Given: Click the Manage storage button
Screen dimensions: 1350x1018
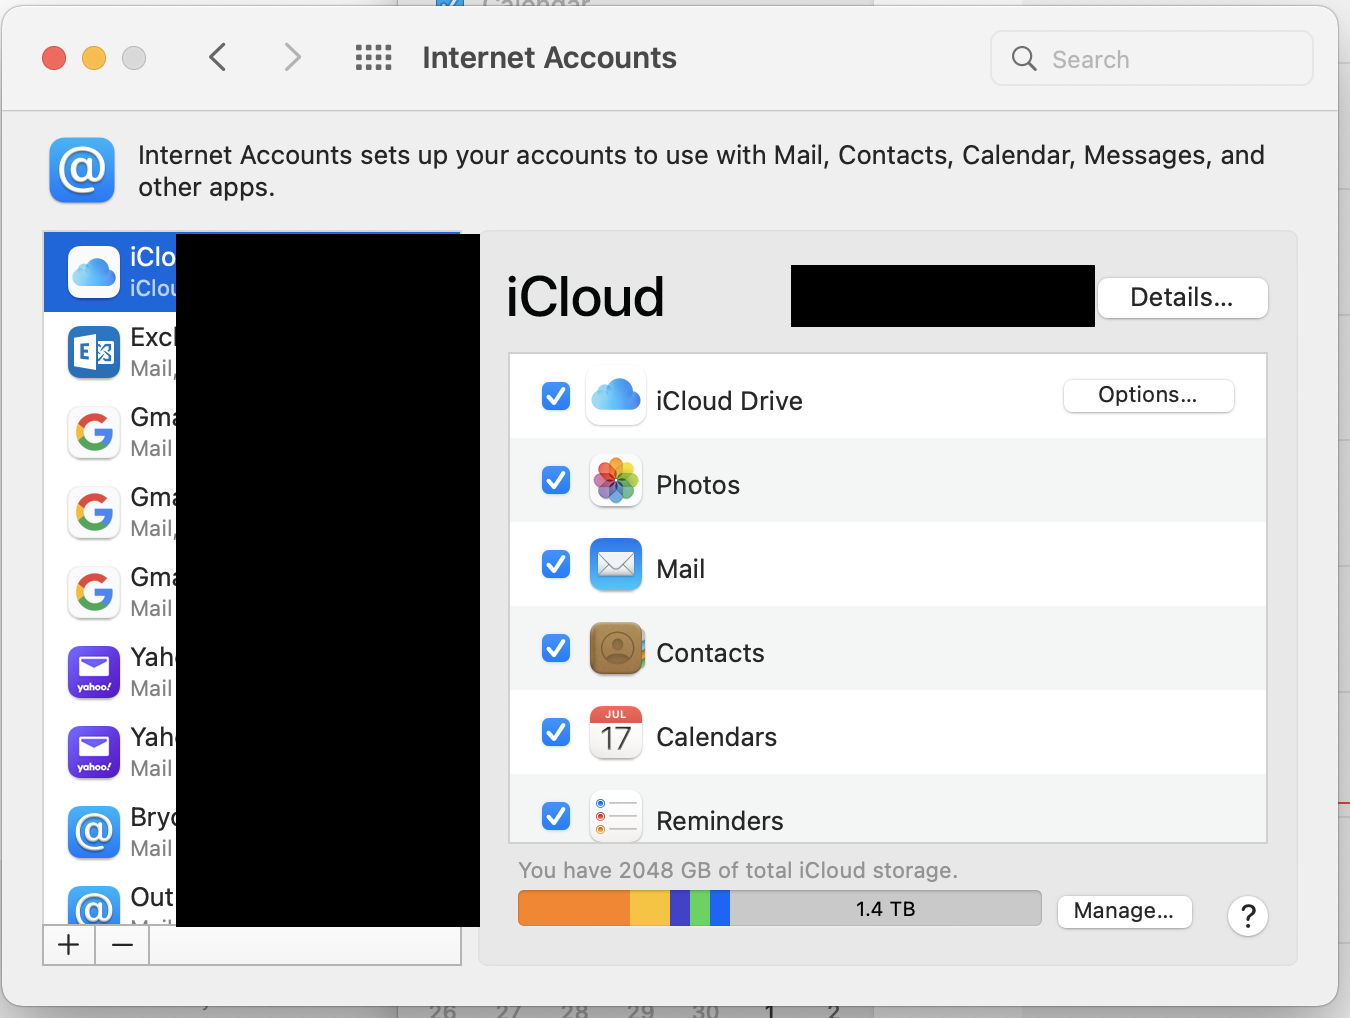Looking at the screenshot, I should pyautogui.click(x=1123, y=911).
